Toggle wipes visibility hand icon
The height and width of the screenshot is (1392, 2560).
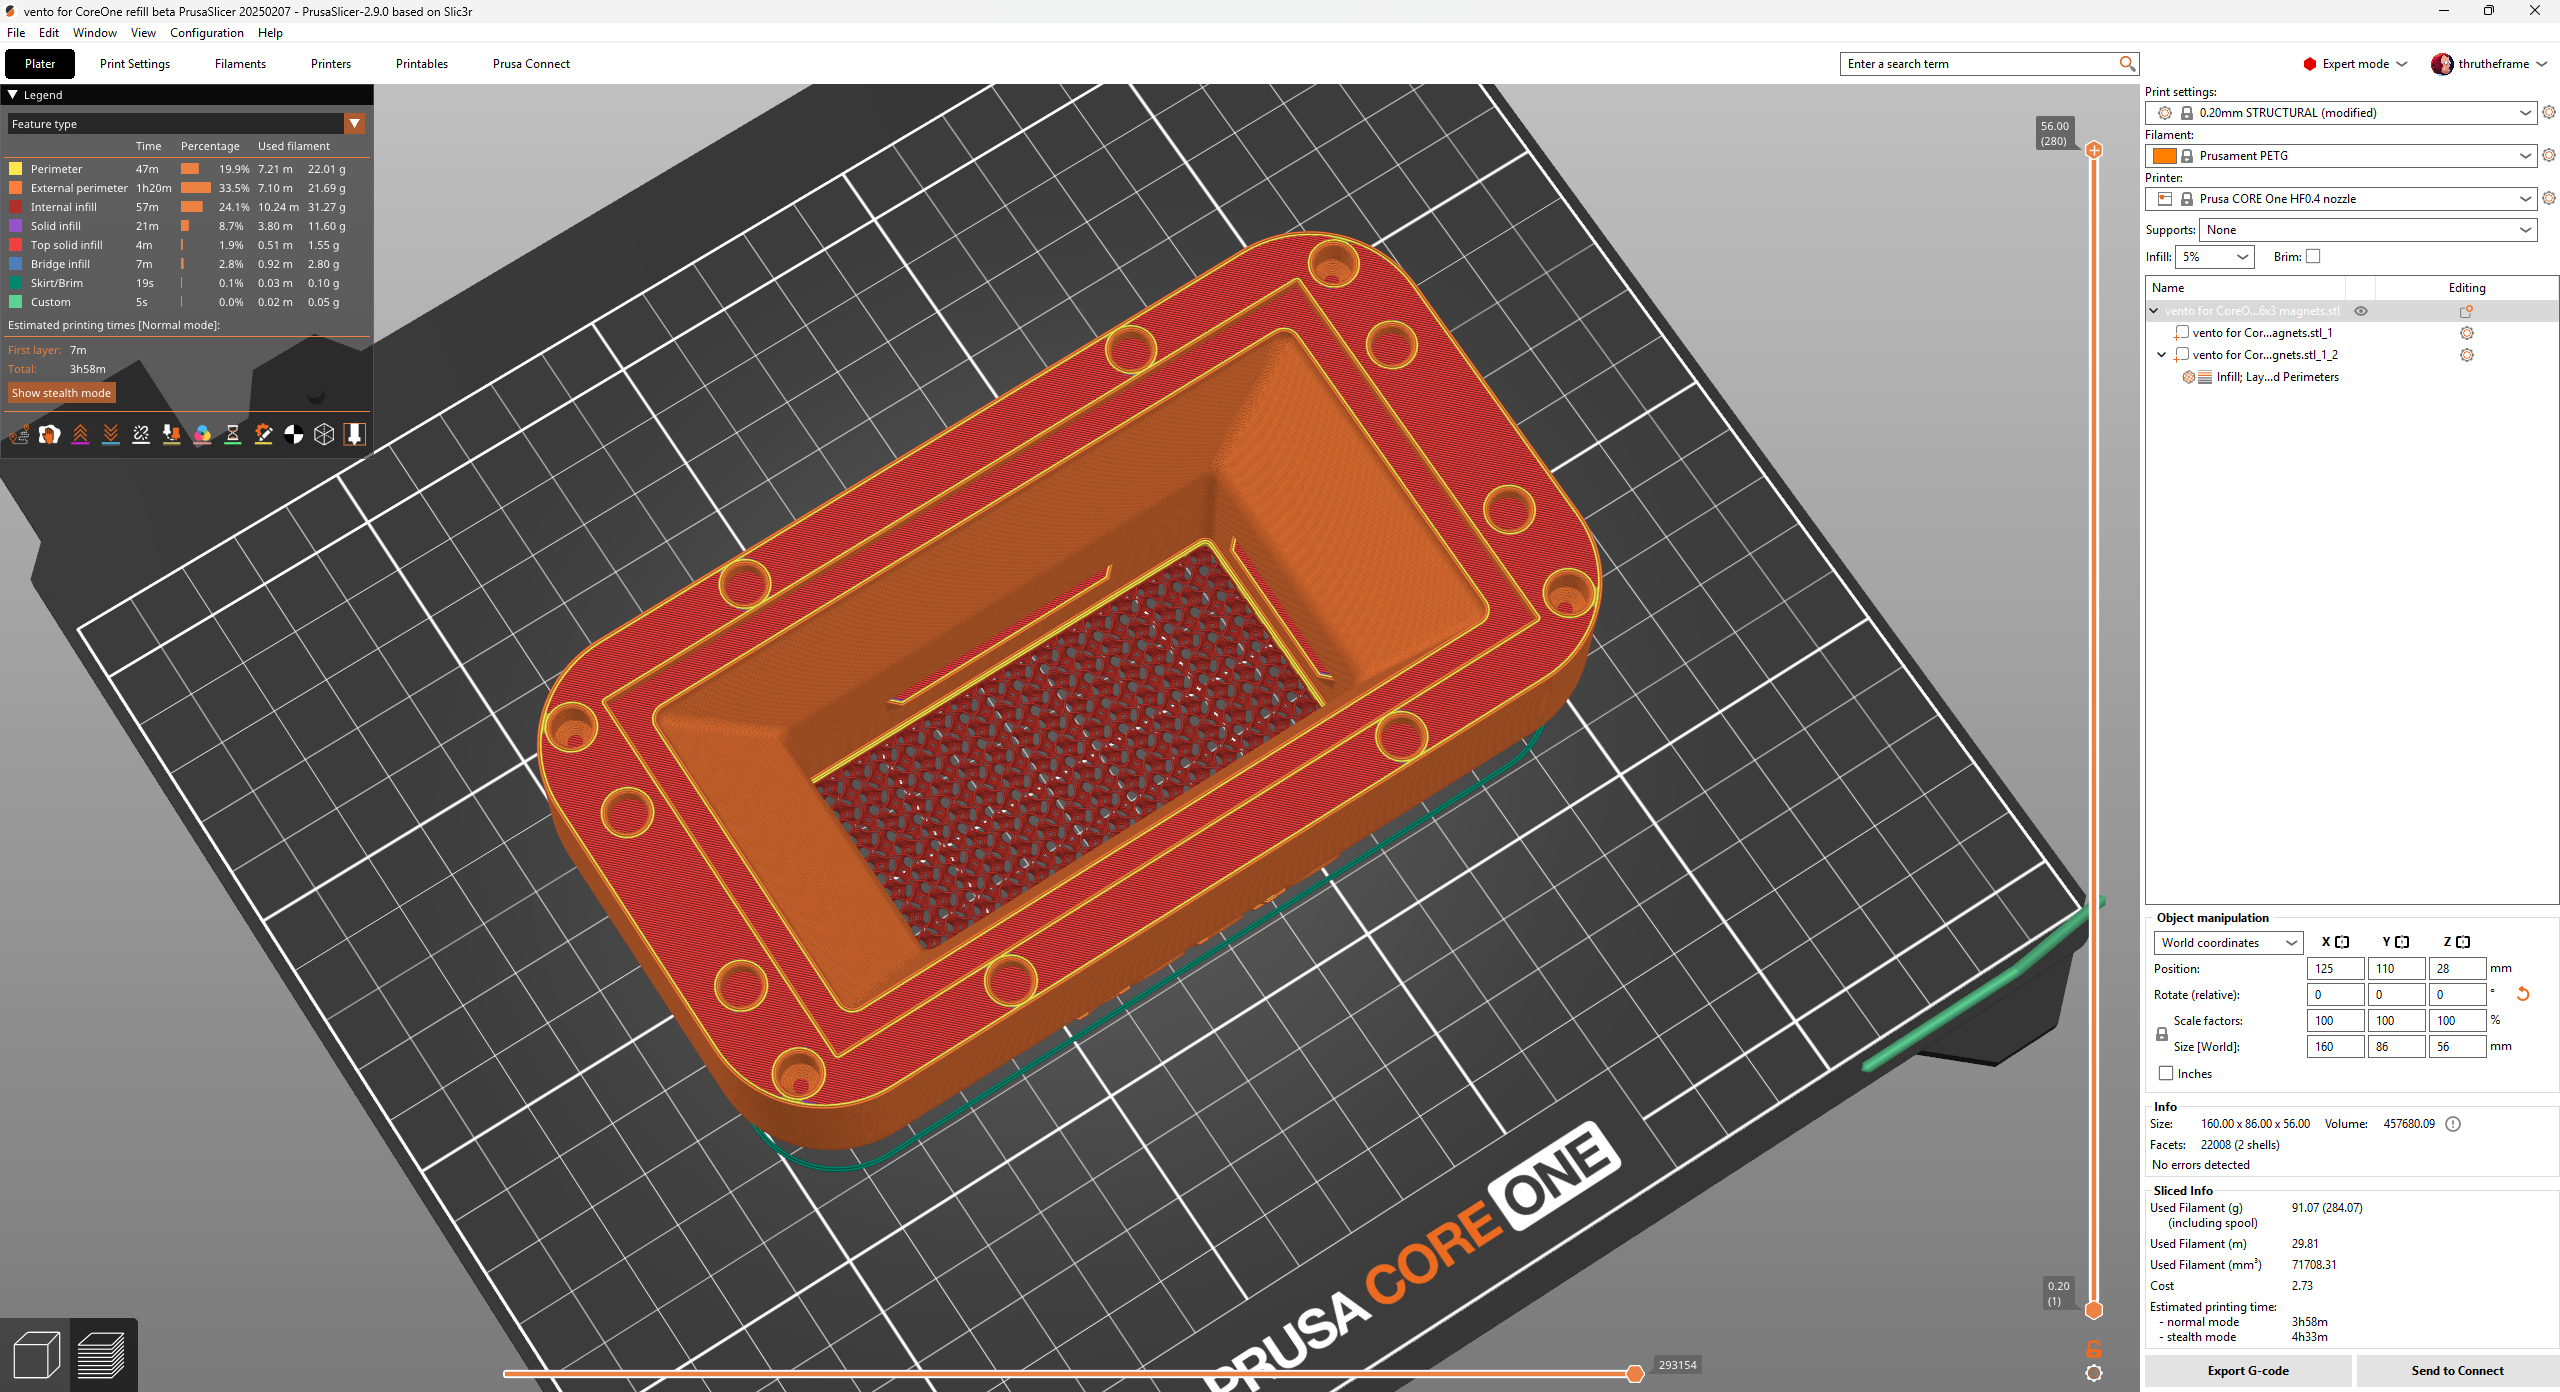click(x=49, y=434)
